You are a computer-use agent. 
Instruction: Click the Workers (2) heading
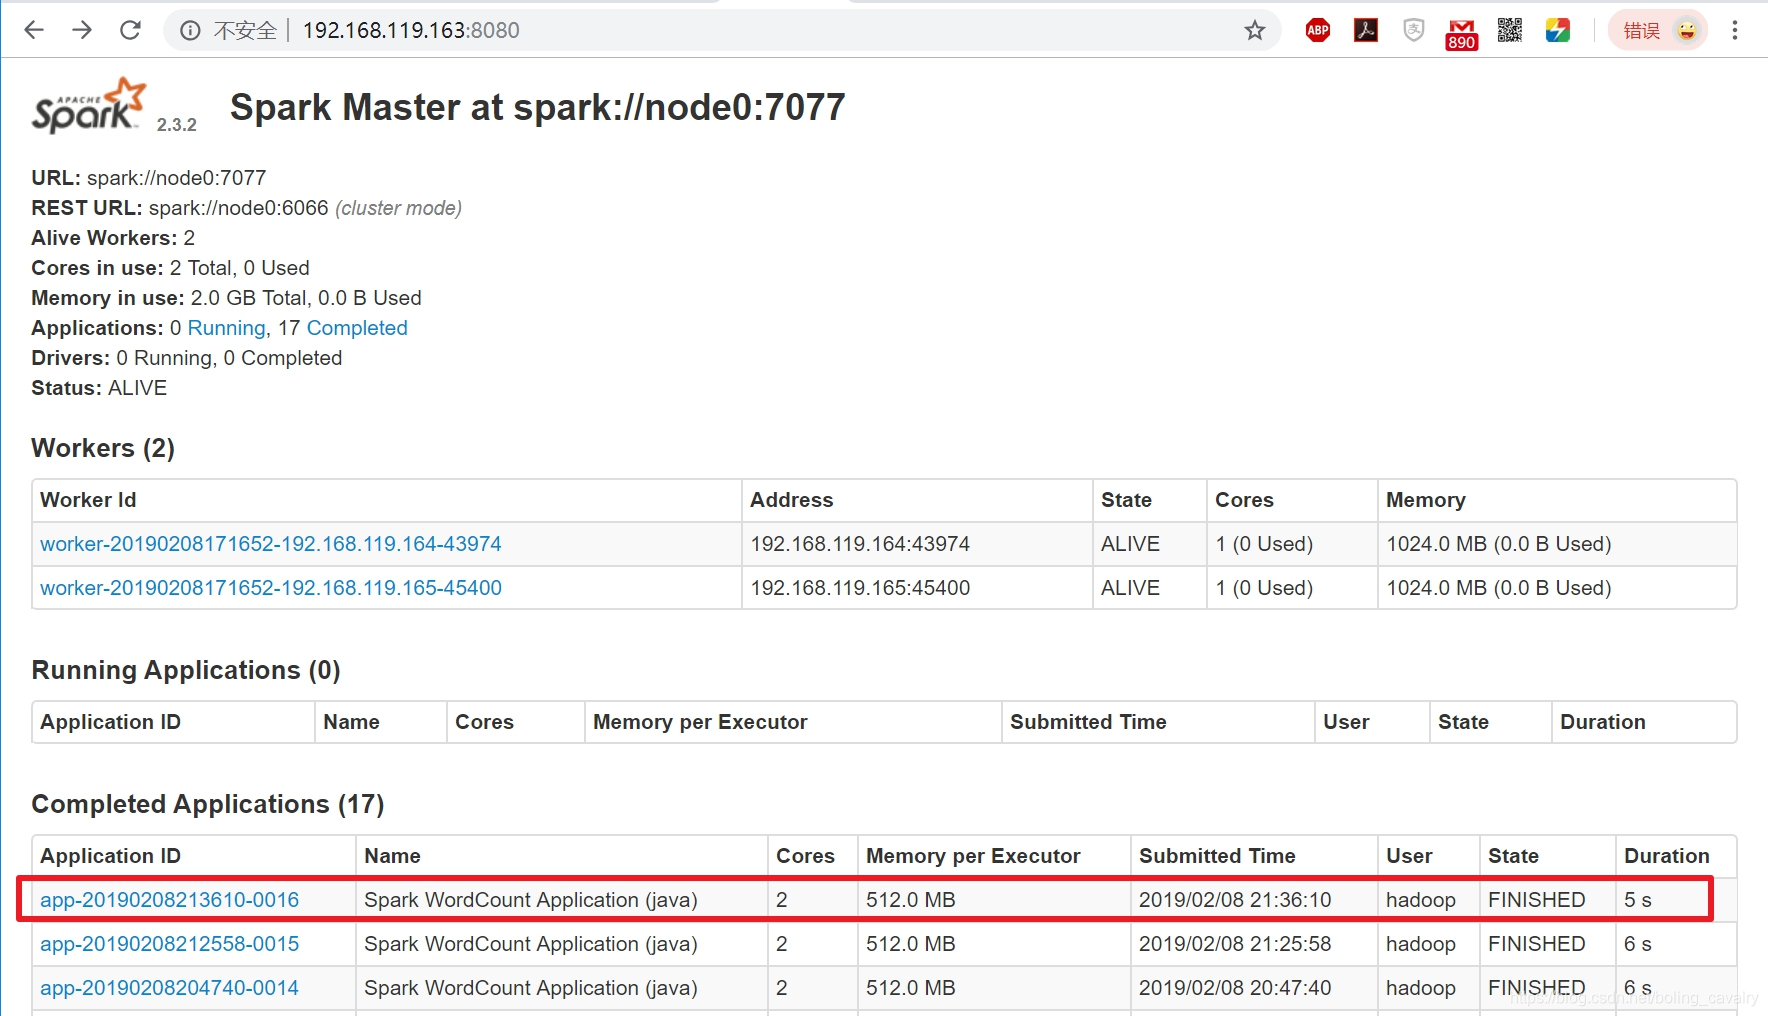(x=103, y=448)
